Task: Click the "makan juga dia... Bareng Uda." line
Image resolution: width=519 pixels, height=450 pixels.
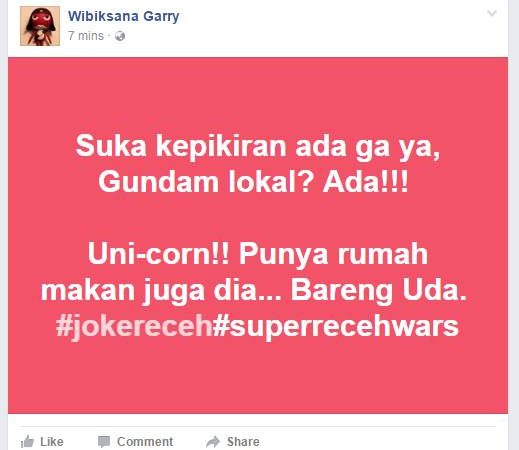Action: tap(253, 290)
